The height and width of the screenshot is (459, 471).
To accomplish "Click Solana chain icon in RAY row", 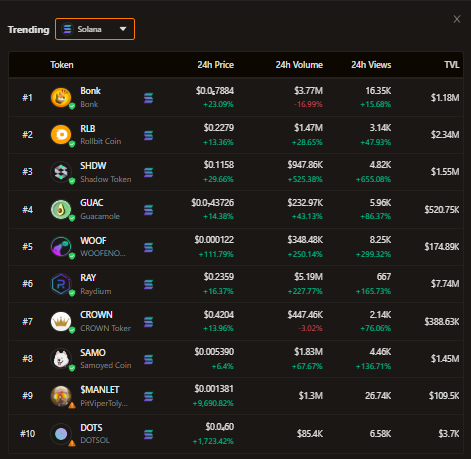I will (x=148, y=284).
